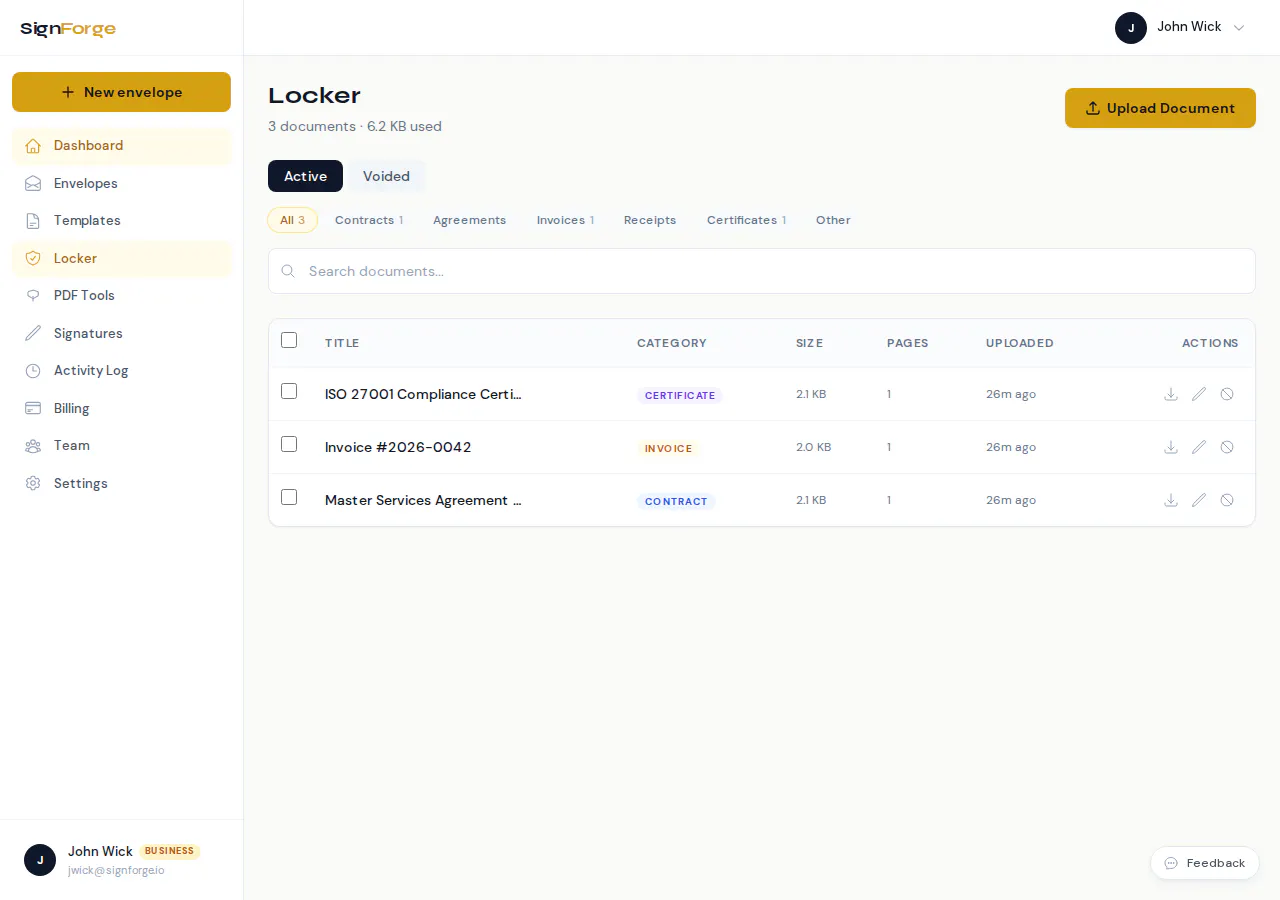Viewport: 1280px width, 900px height.
Task: Click in the Search documents field
Action: (762, 271)
